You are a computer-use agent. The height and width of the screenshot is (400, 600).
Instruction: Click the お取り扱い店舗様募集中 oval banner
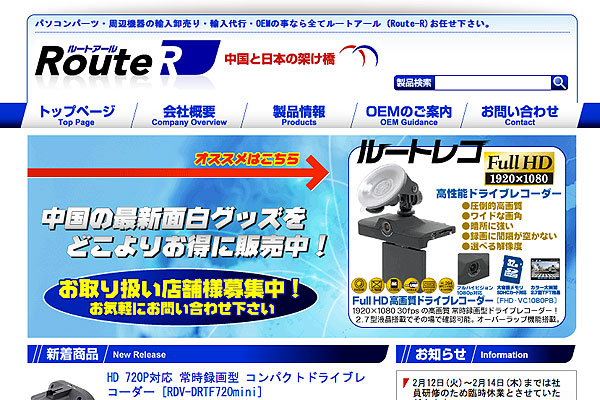pyautogui.click(x=180, y=297)
